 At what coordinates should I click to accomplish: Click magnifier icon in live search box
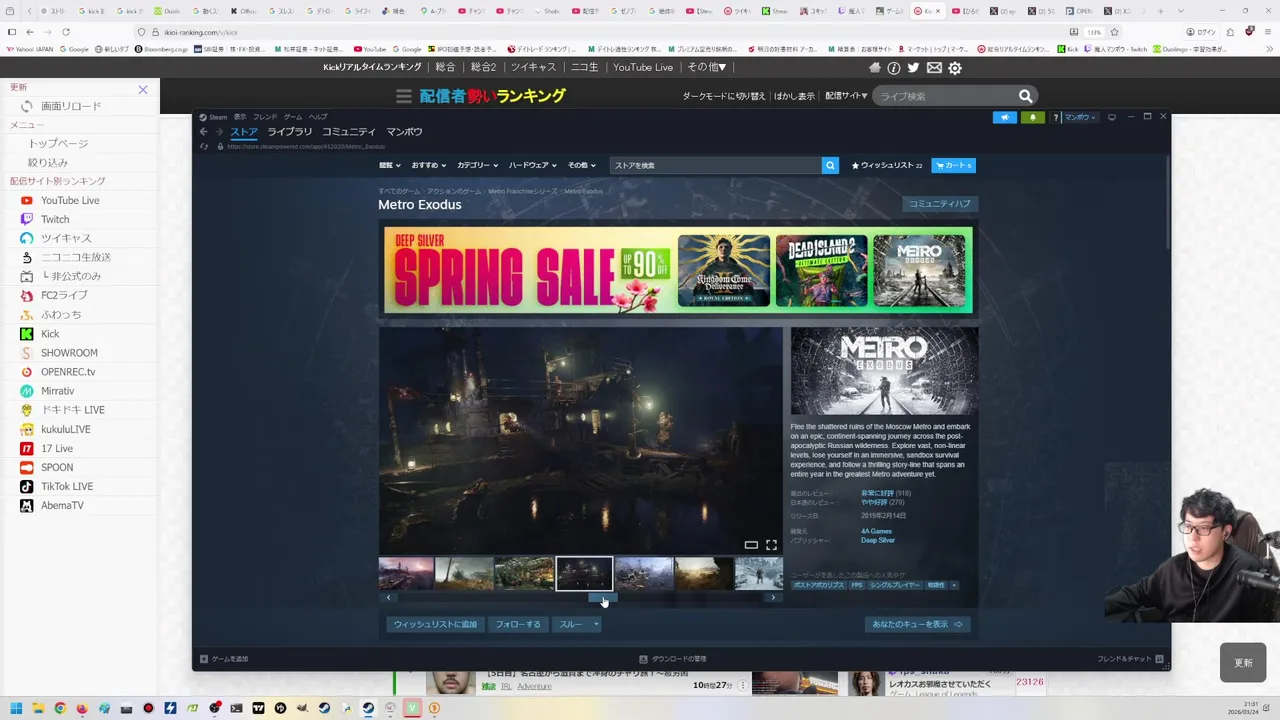pyautogui.click(x=1025, y=96)
